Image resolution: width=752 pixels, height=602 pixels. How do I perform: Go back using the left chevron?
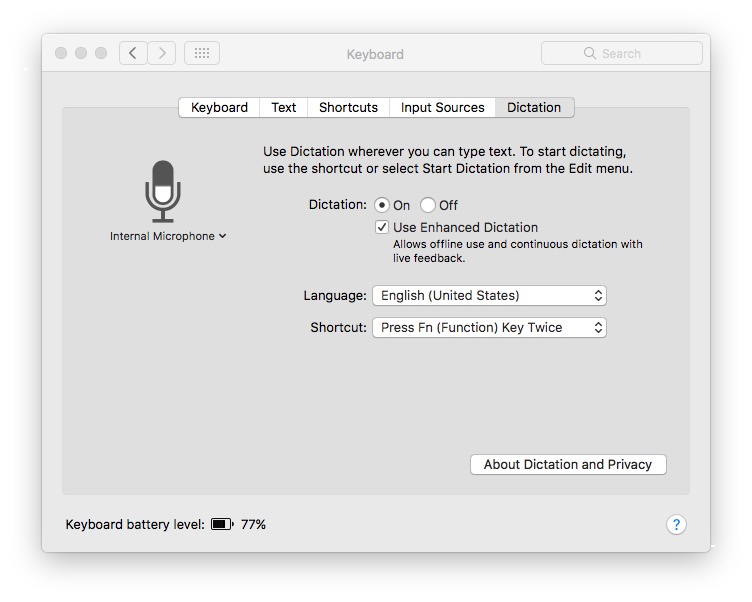[x=134, y=53]
